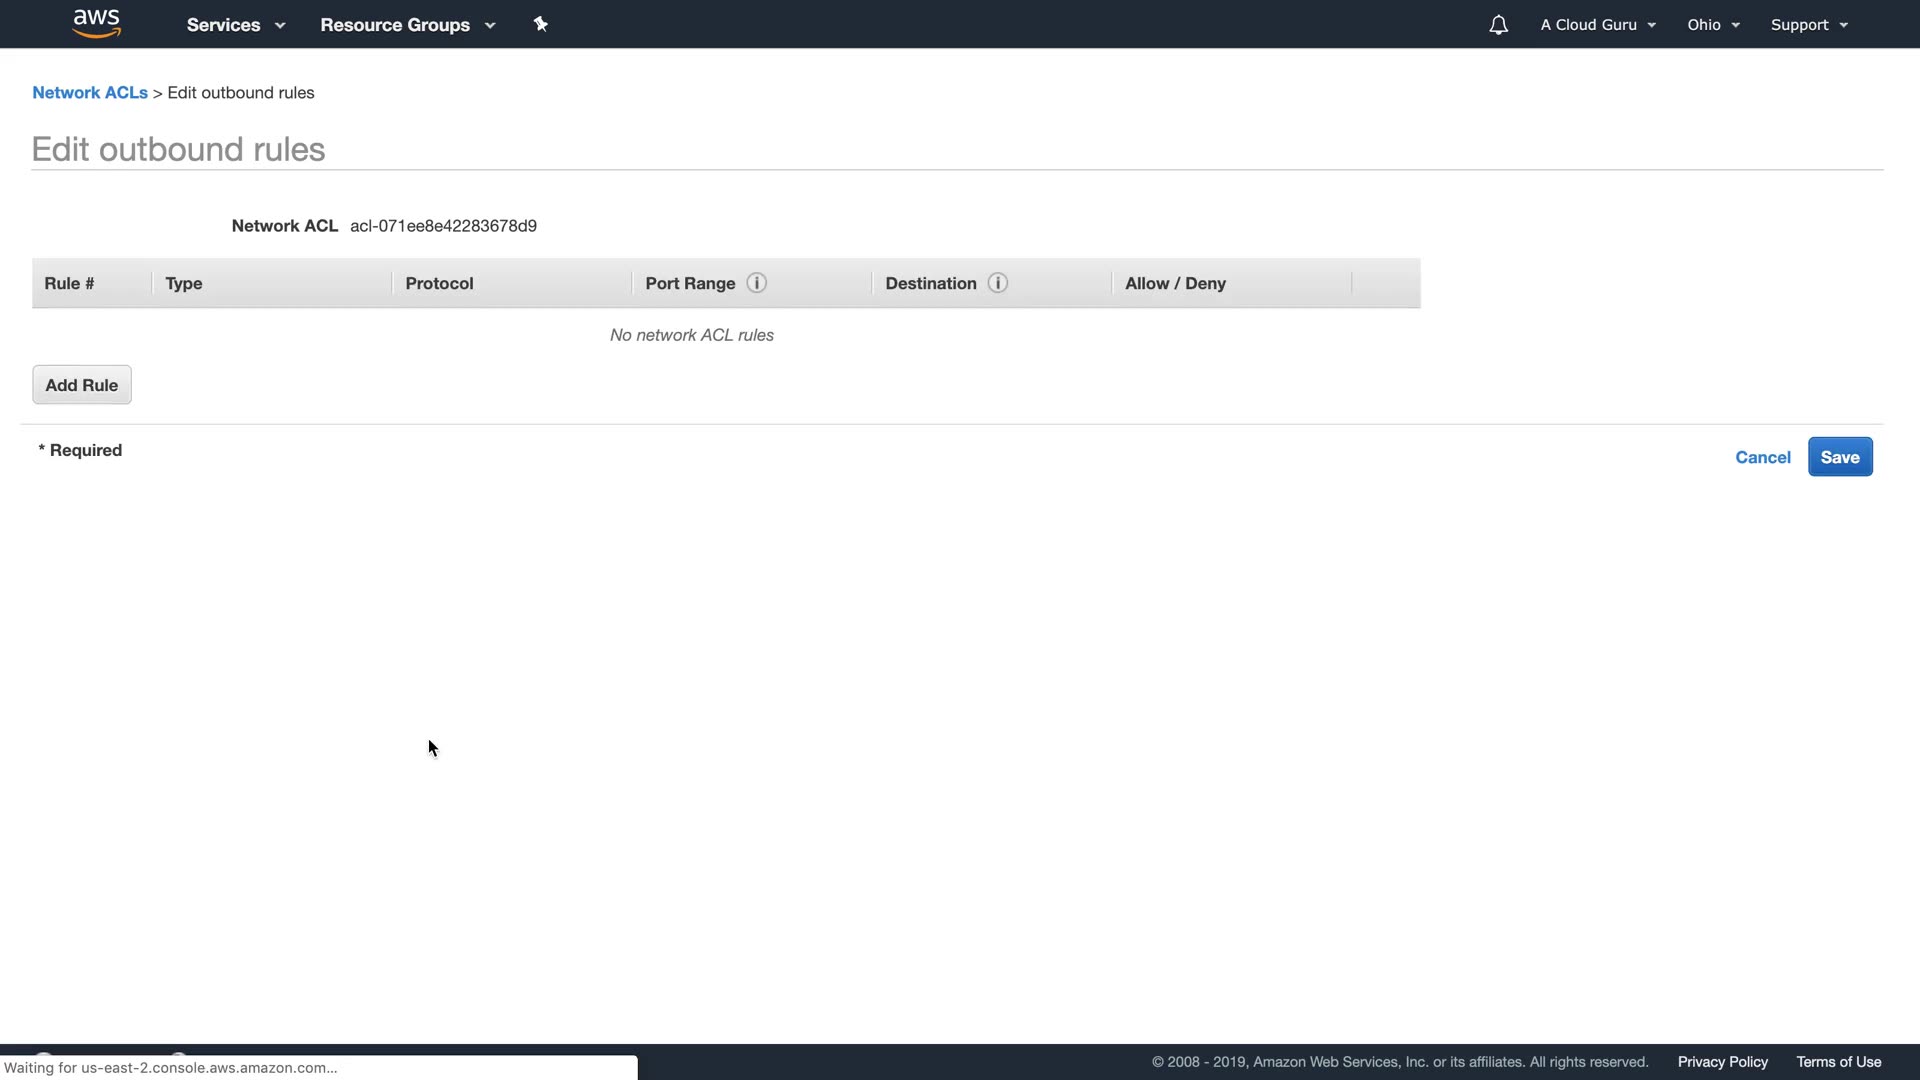This screenshot has width=1920, height=1080.
Task: Click the pin shortcuts icon
Action: pyautogui.click(x=541, y=24)
